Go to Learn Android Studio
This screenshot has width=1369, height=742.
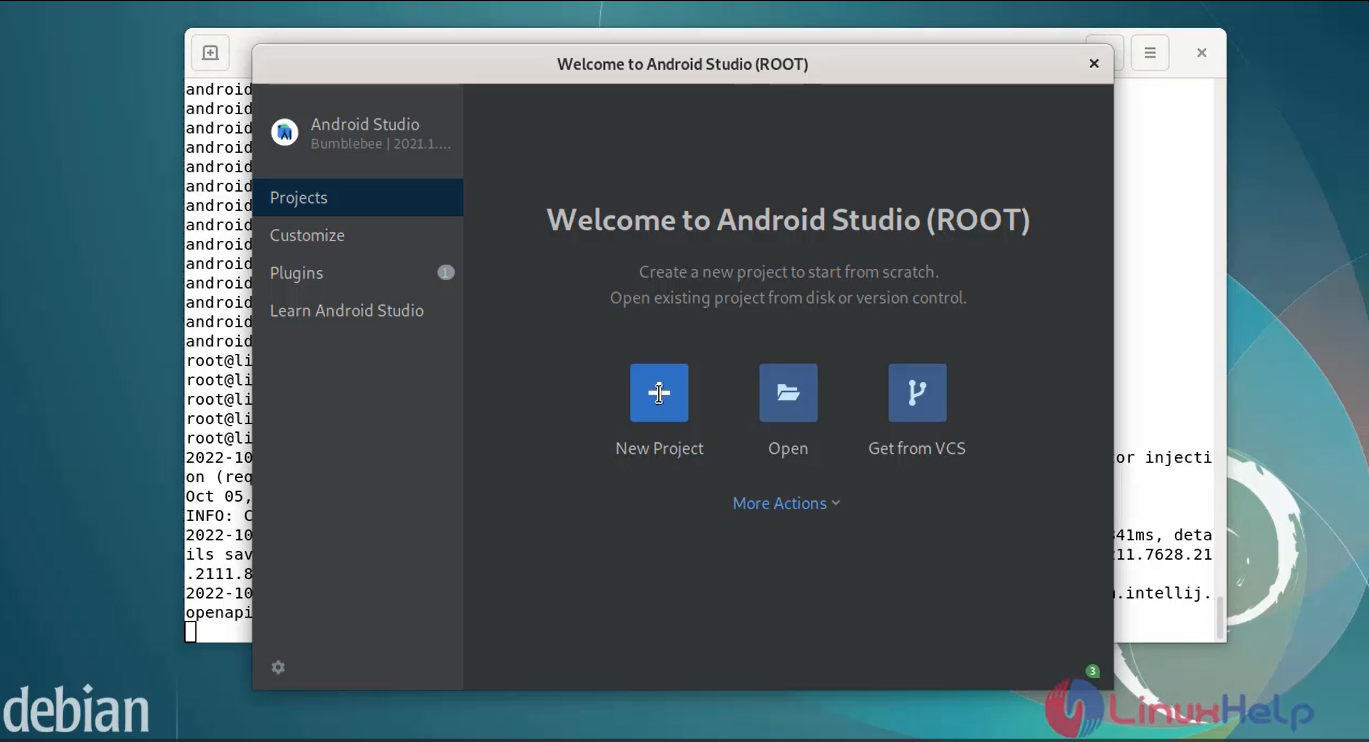[x=358, y=310]
